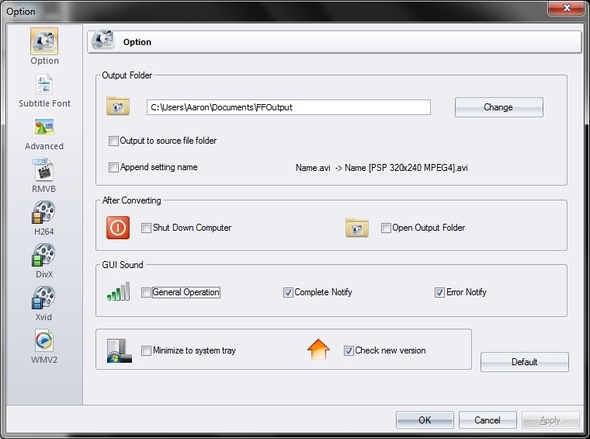This screenshot has width=590, height=439.
Task: Click the Default button
Action: 524,362
